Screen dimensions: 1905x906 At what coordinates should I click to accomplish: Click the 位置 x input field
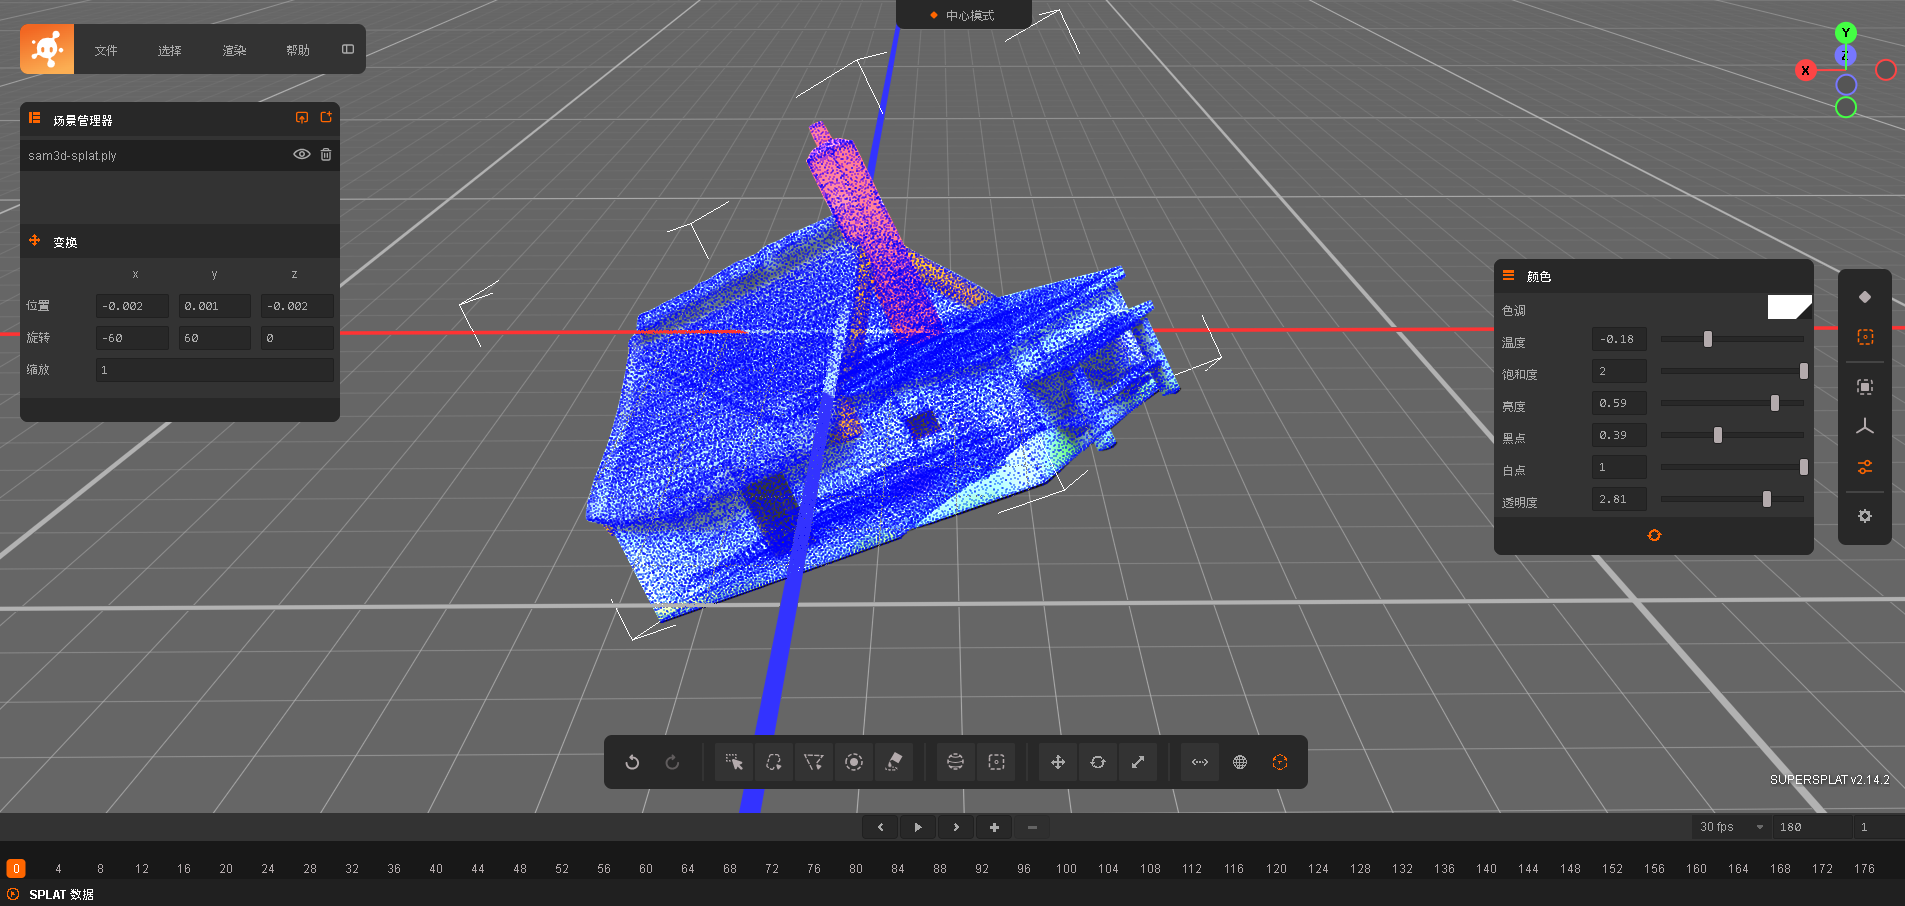(x=132, y=306)
